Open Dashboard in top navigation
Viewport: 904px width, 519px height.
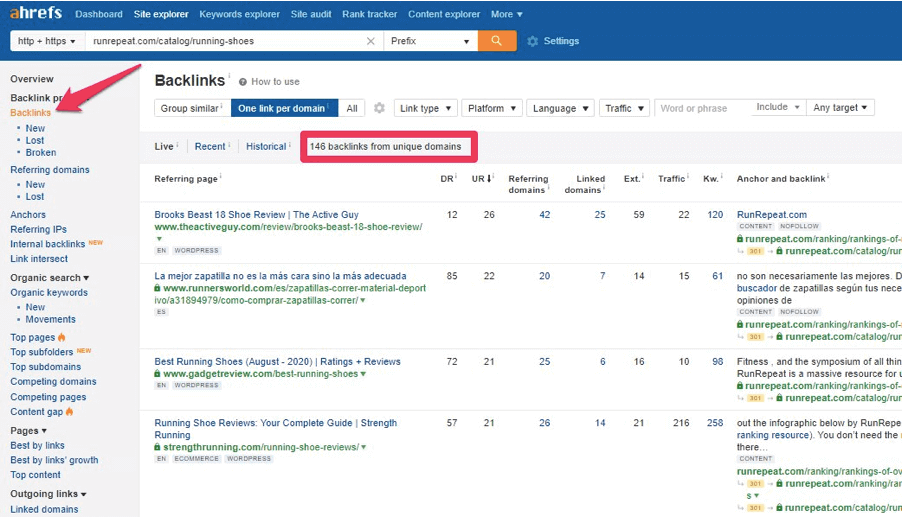(99, 14)
